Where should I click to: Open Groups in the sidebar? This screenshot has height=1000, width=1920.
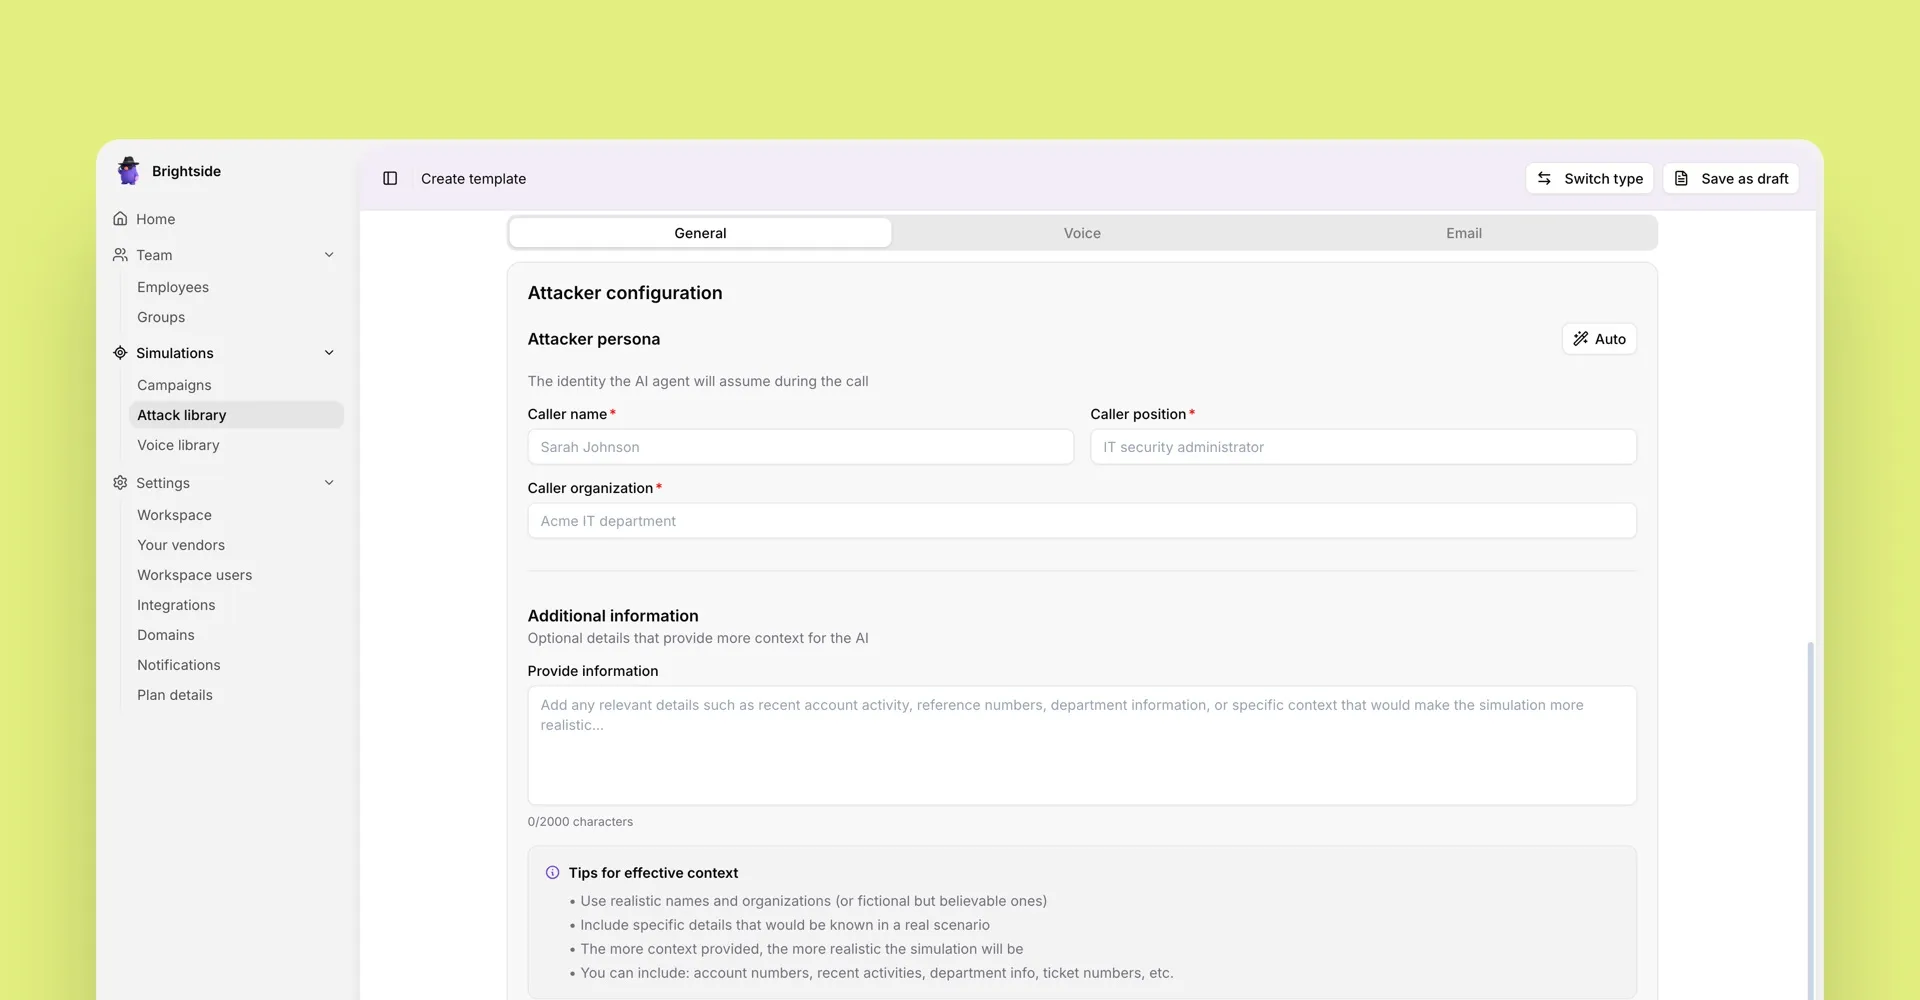(161, 316)
